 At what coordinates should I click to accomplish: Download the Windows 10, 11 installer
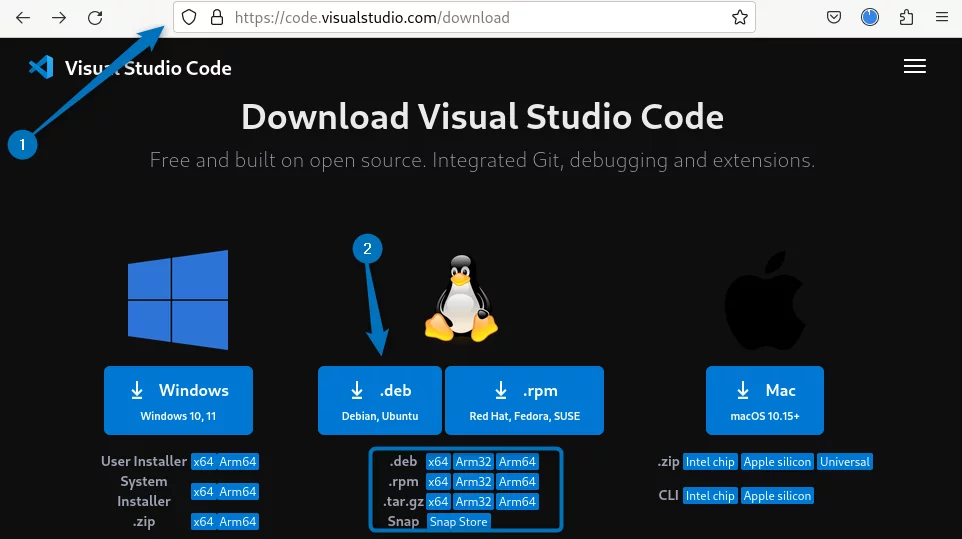point(179,400)
